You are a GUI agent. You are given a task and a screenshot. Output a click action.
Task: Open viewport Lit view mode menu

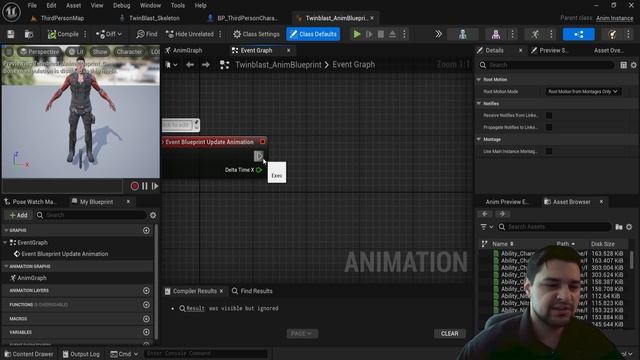pyautogui.click(x=76, y=52)
